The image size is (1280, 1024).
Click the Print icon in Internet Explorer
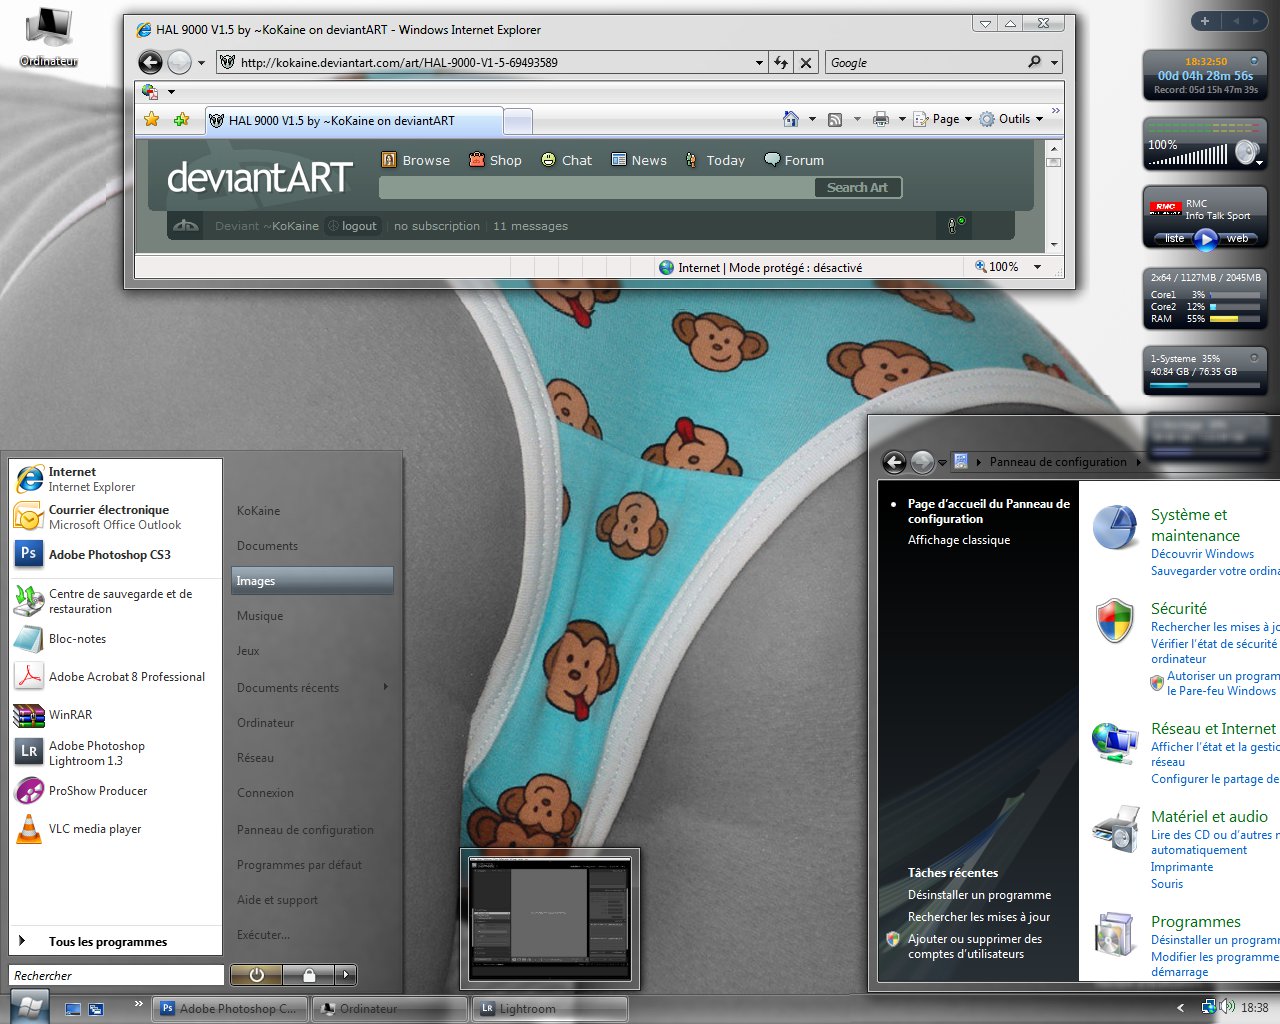(x=879, y=118)
